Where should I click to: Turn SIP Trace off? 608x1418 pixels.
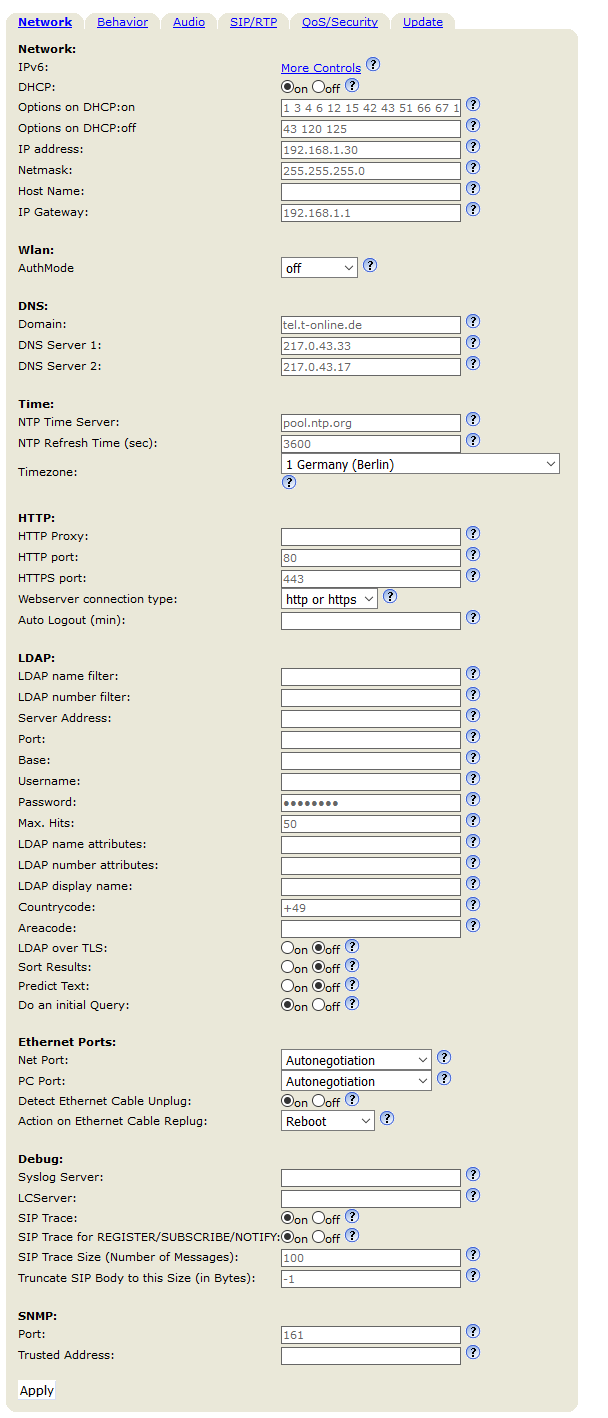pos(319,1218)
